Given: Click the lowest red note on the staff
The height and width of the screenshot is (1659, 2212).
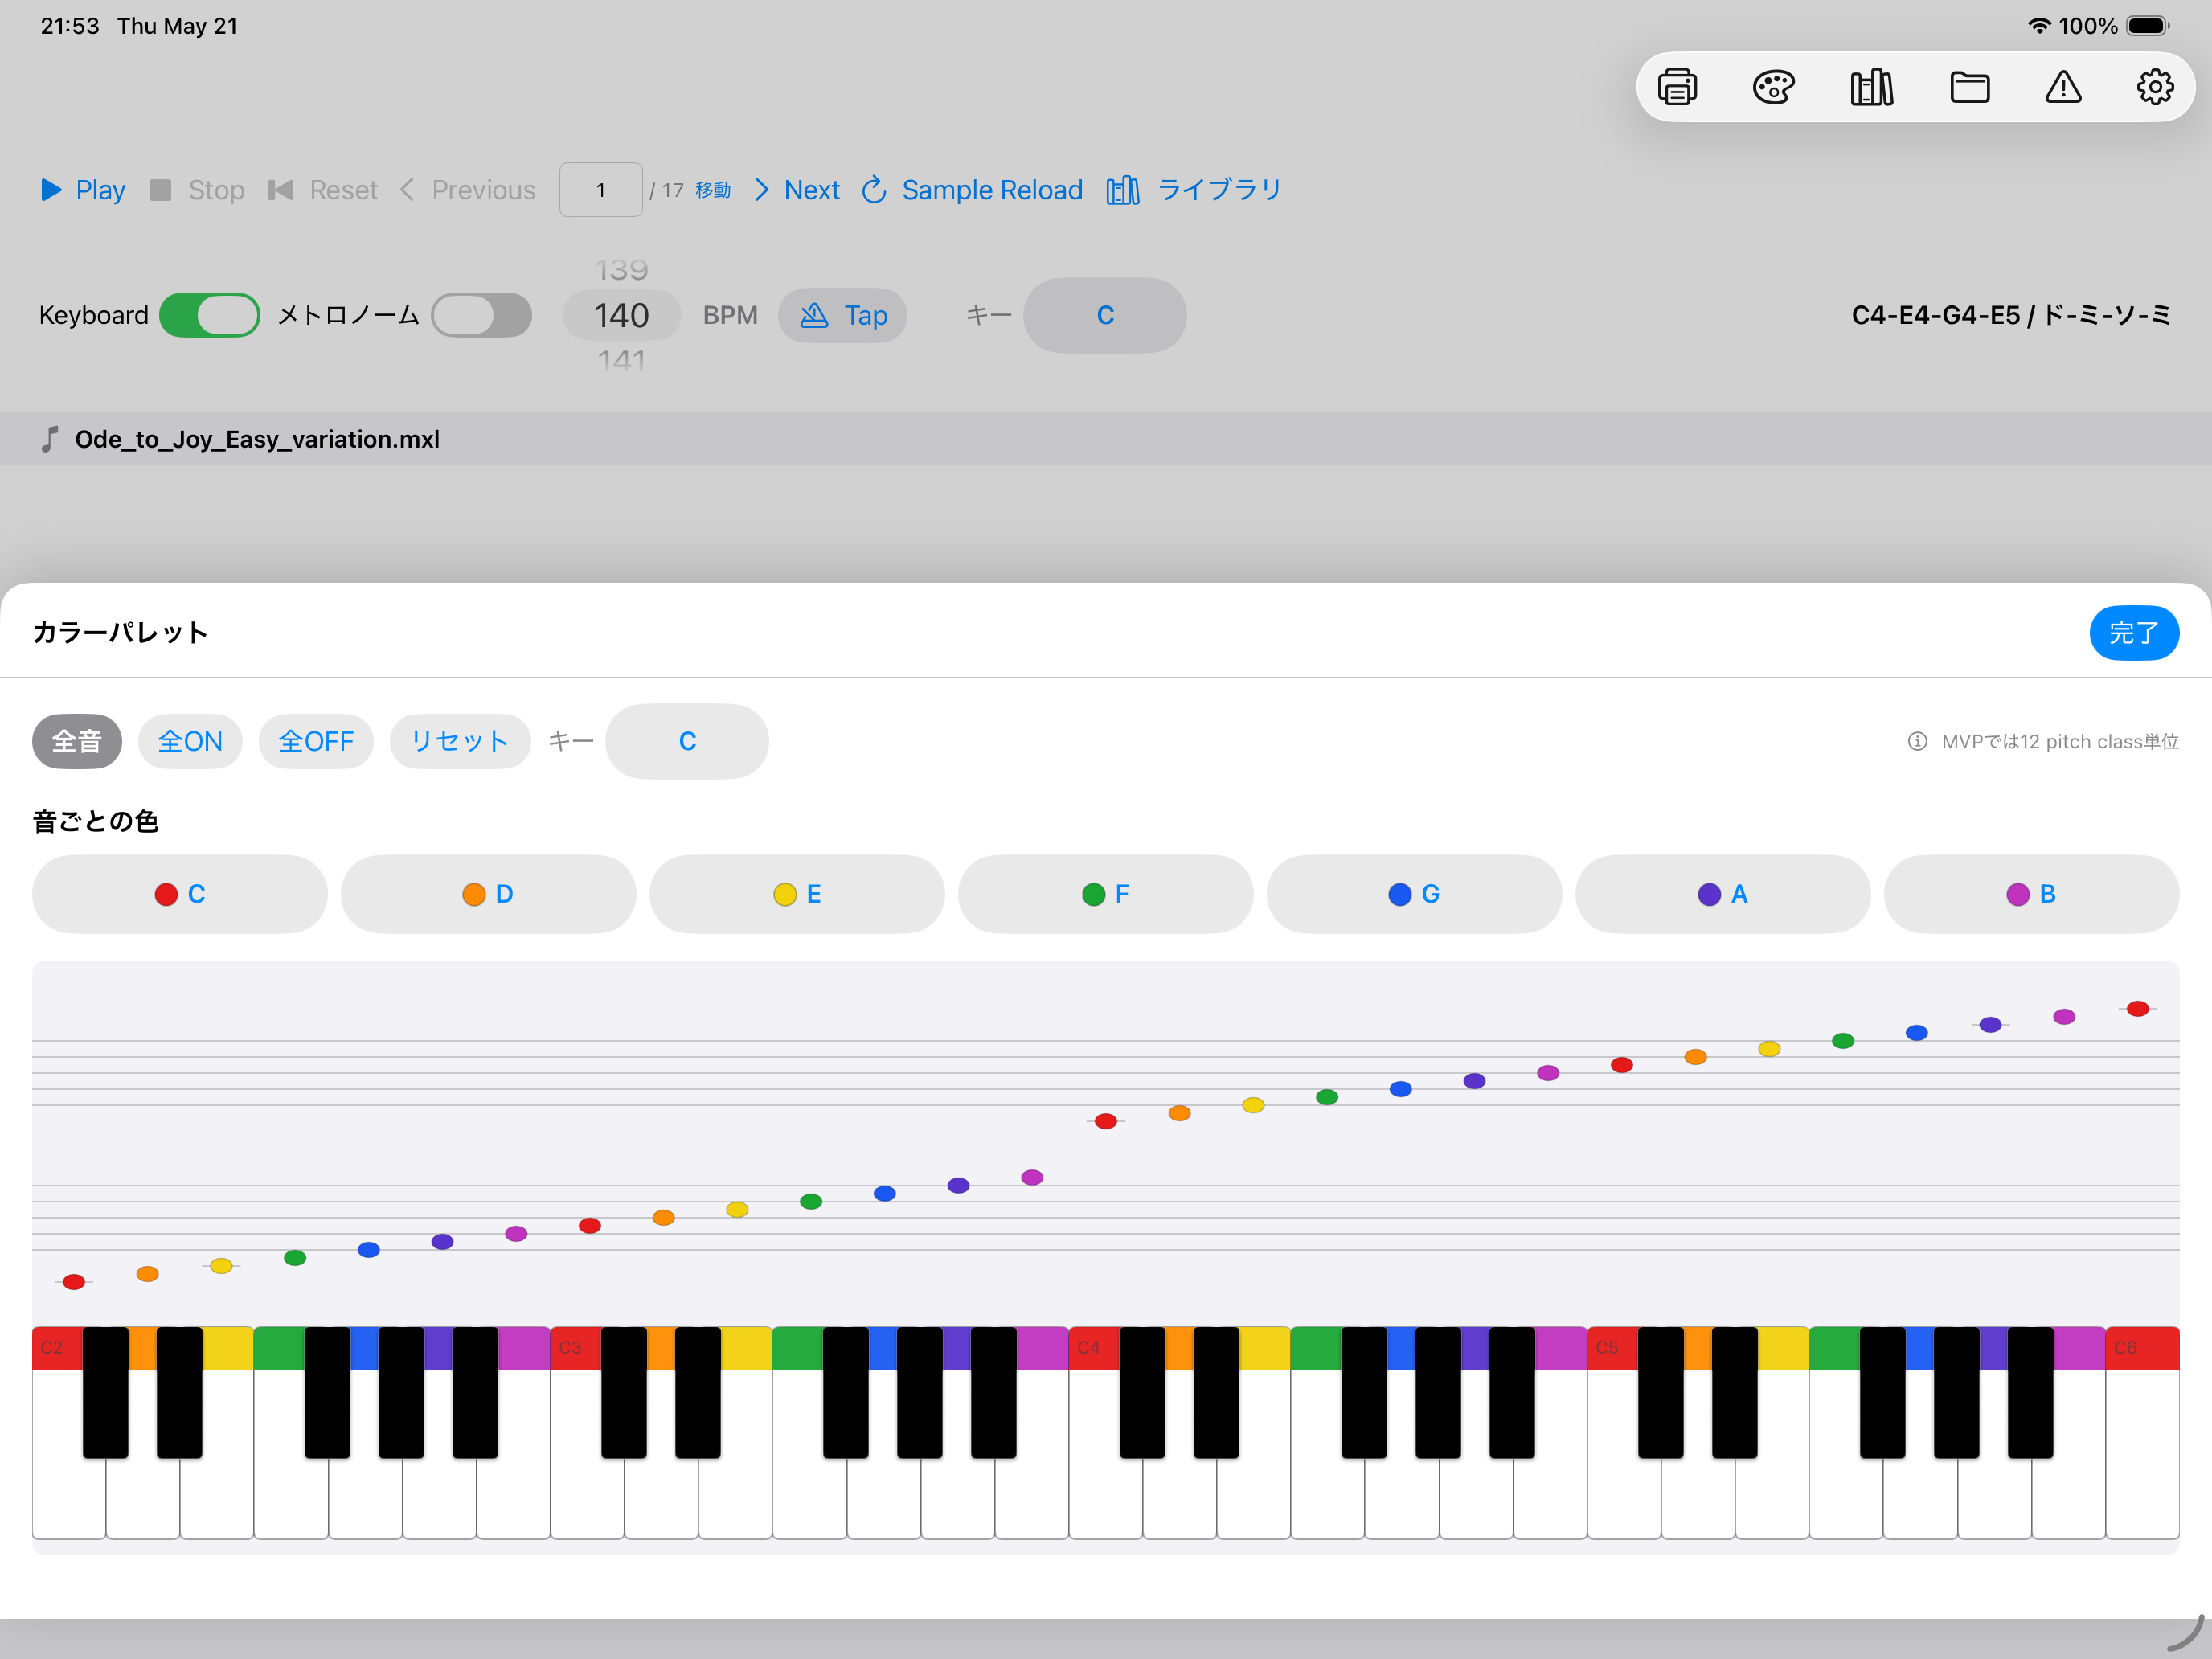Looking at the screenshot, I should pyautogui.click(x=74, y=1282).
